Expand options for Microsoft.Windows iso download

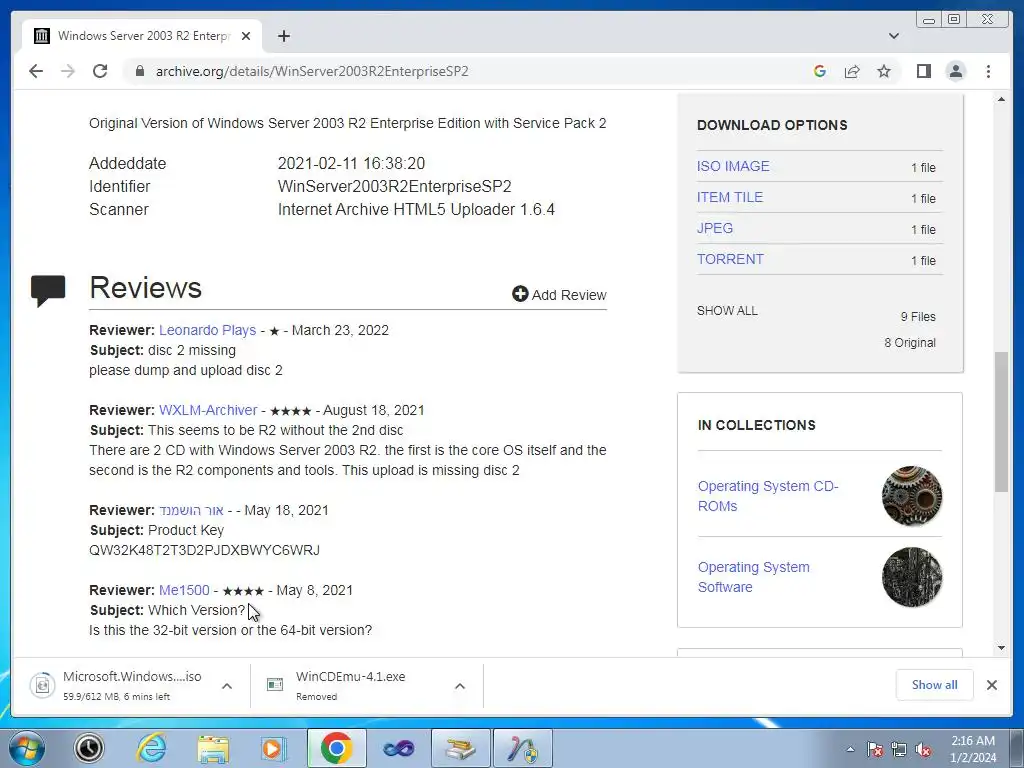click(227, 686)
